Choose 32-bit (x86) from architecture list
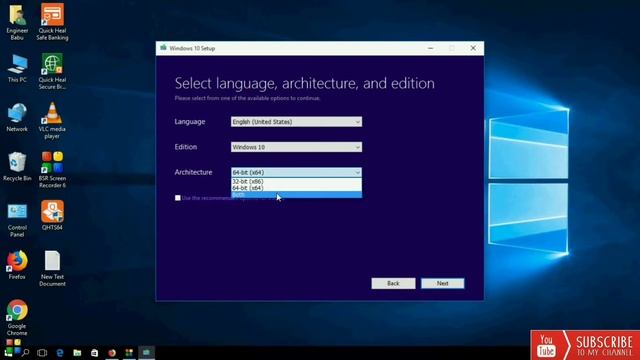The width and height of the screenshot is (640, 360). (x=296, y=181)
